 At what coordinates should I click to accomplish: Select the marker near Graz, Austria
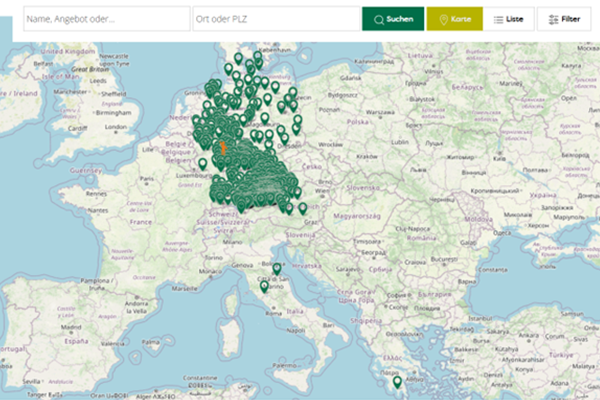point(303,207)
